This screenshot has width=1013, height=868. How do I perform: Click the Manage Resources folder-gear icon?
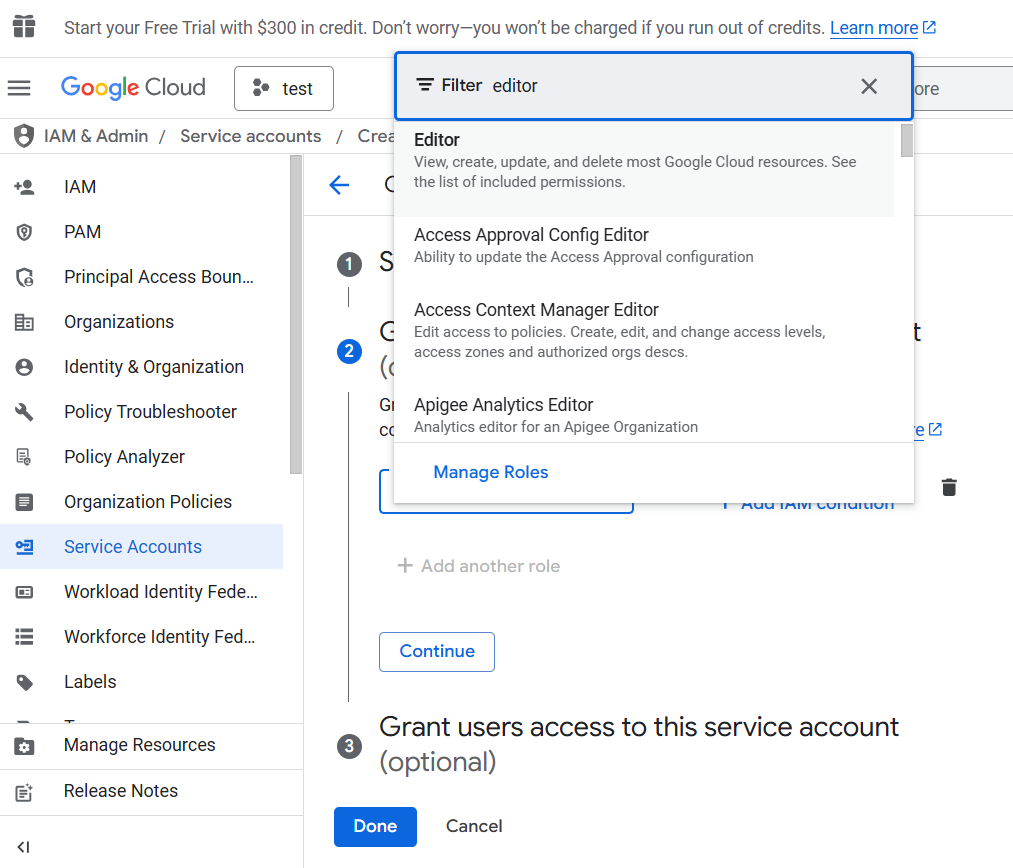[x=24, y=746]
